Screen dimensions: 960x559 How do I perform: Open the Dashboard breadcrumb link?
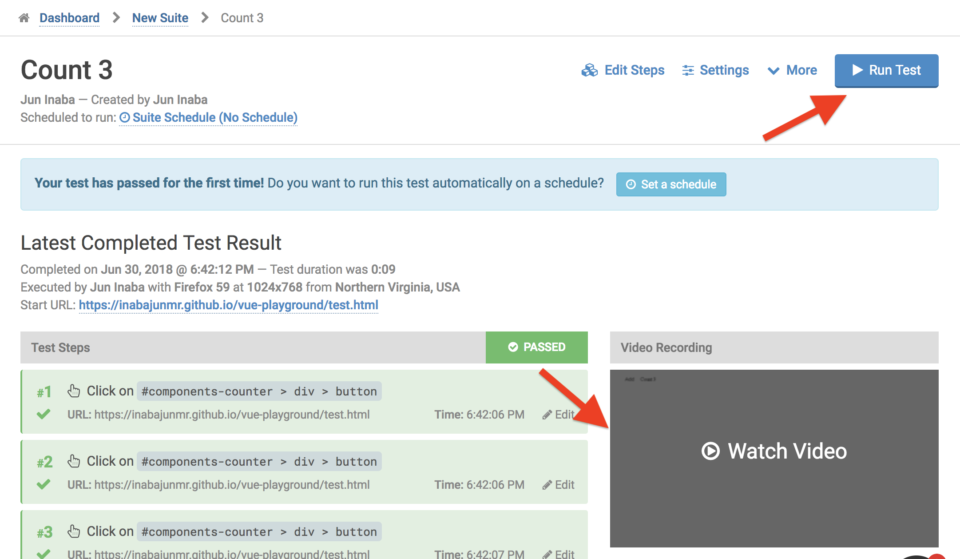(x=69, y=18)
